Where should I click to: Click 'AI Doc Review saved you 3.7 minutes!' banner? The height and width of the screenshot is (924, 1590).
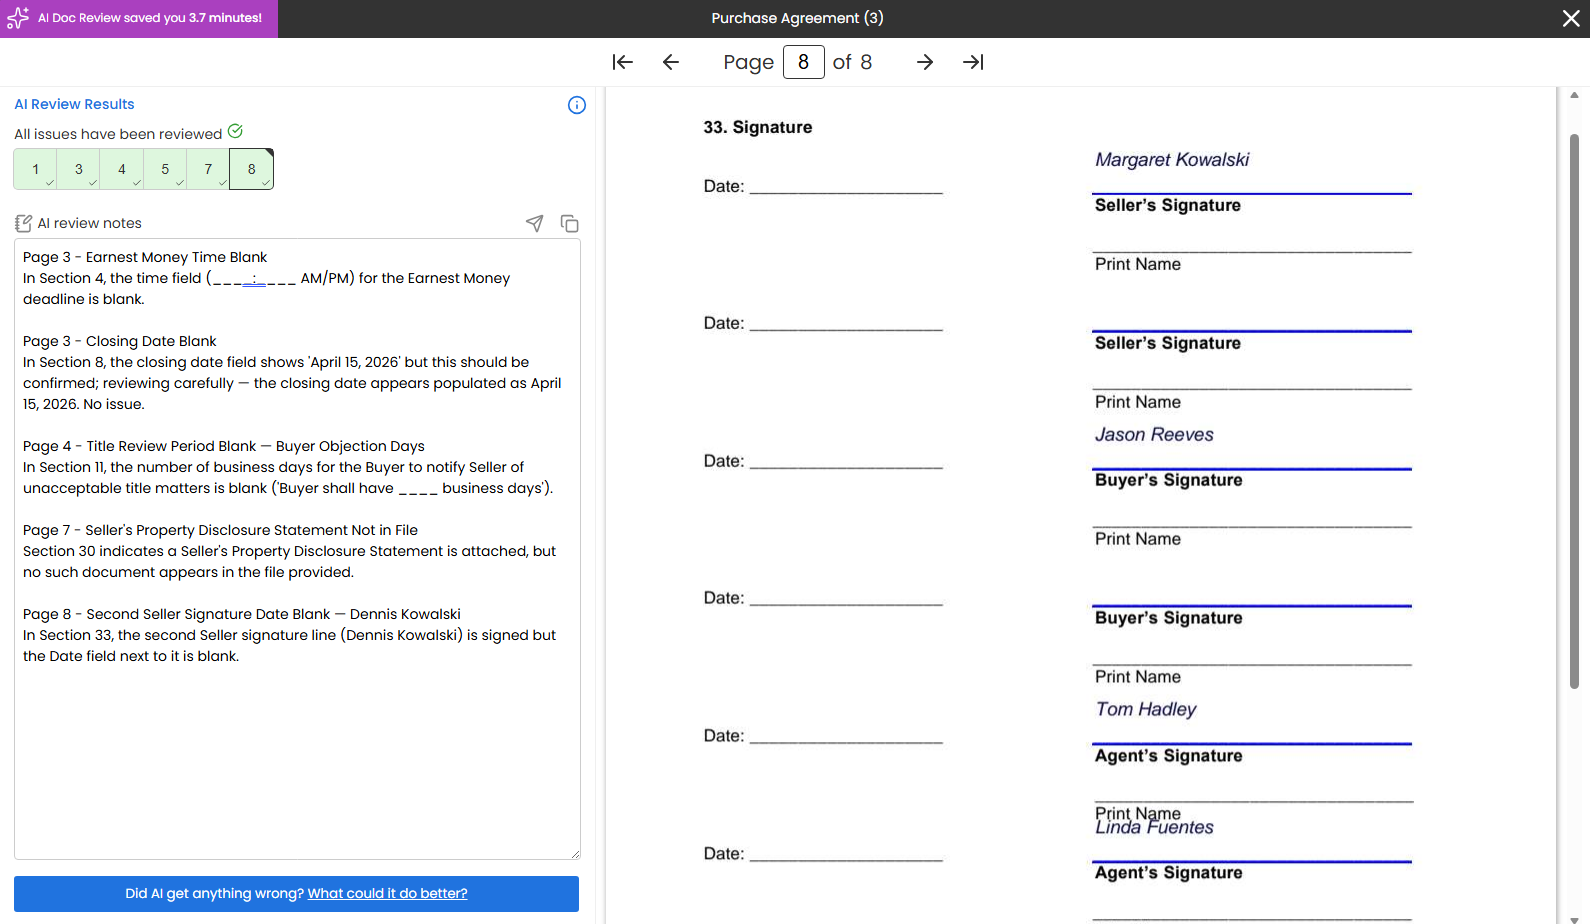[x=139, y=18]
